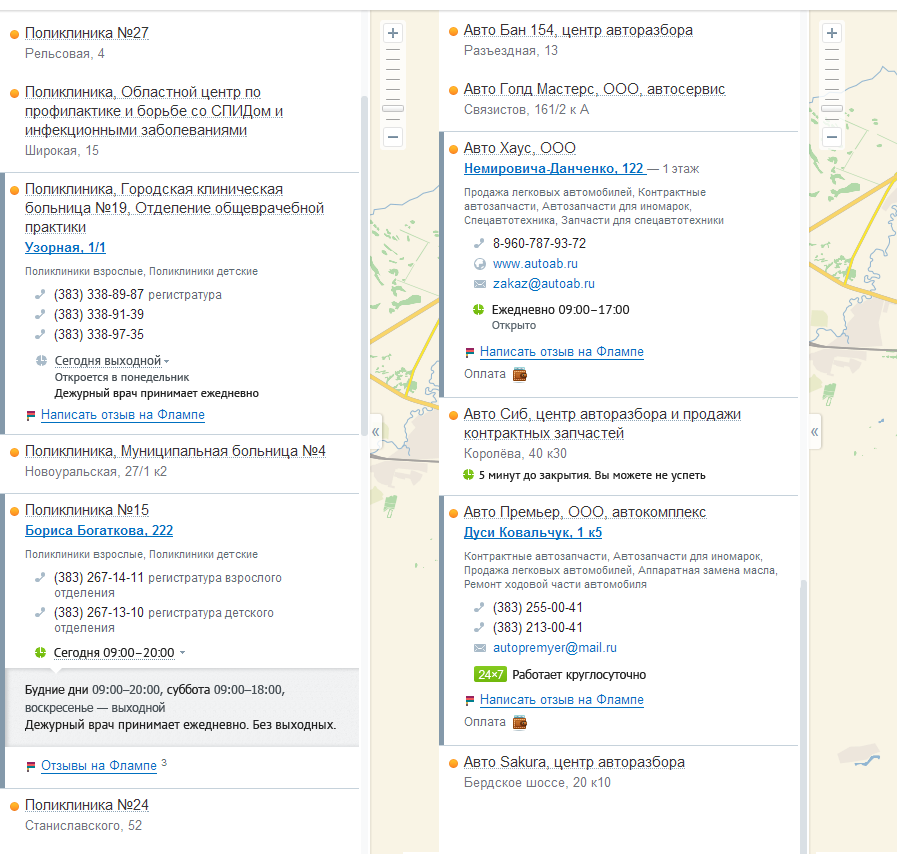Click the phone icon beside (383) 267-13-10
The width and height of the screenshot is (897, 854).
pyautogui.click(x=40, y=613)
